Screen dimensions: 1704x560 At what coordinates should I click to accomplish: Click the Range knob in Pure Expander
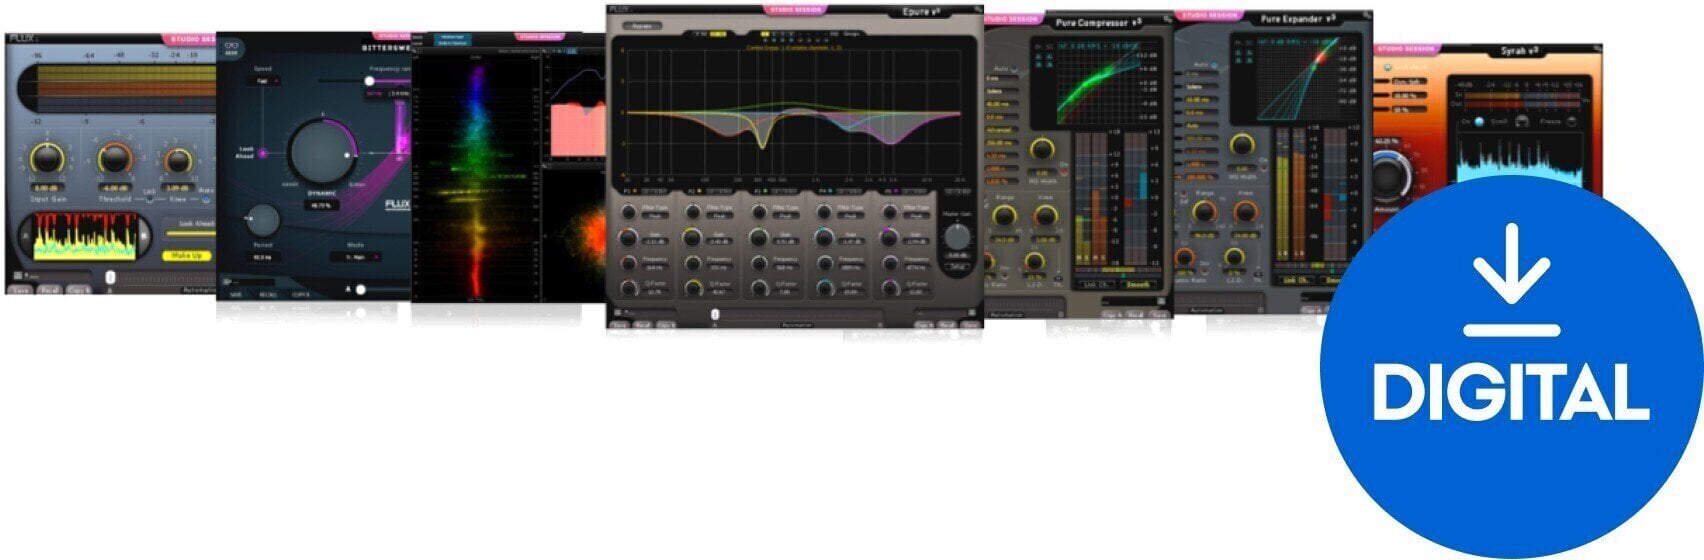click(1204, 212)
